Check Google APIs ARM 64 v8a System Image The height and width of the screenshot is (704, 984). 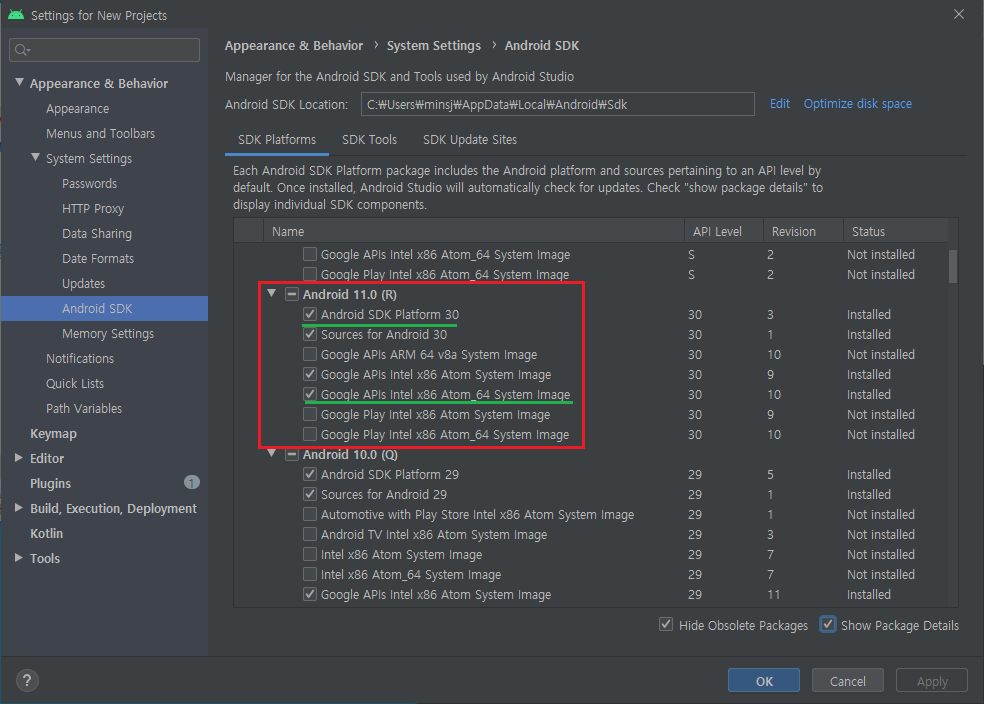click(x=310, y=354)
